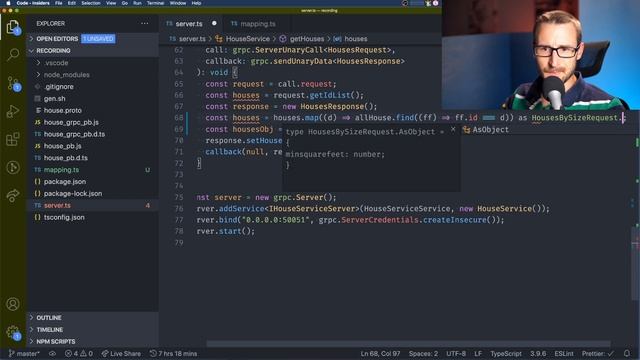640x360 pixels.
Task: Change line ending via LF
Action: 478,353
